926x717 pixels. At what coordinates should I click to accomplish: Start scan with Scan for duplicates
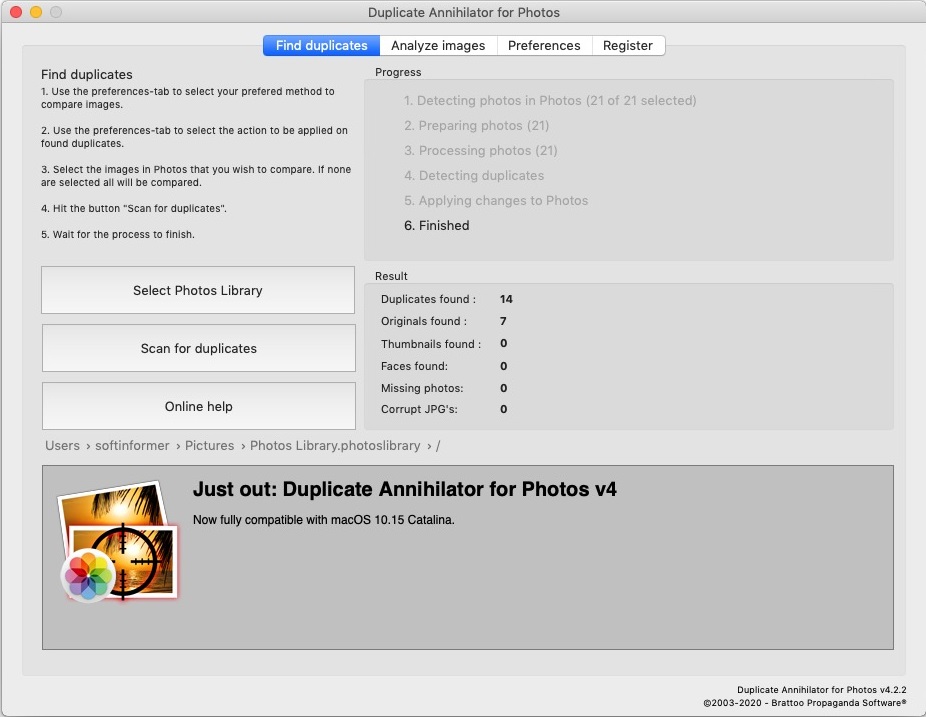(x=198, y=348)
